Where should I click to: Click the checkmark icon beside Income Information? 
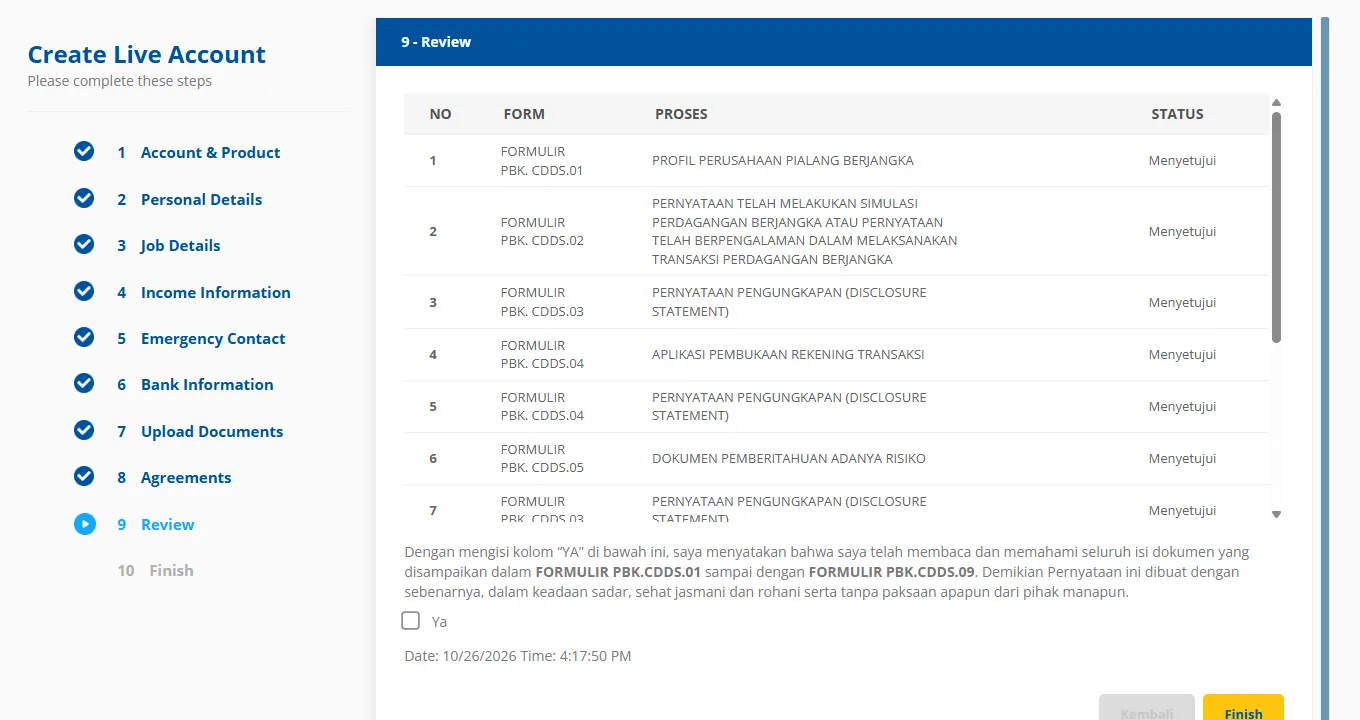(x=84, y=291)
